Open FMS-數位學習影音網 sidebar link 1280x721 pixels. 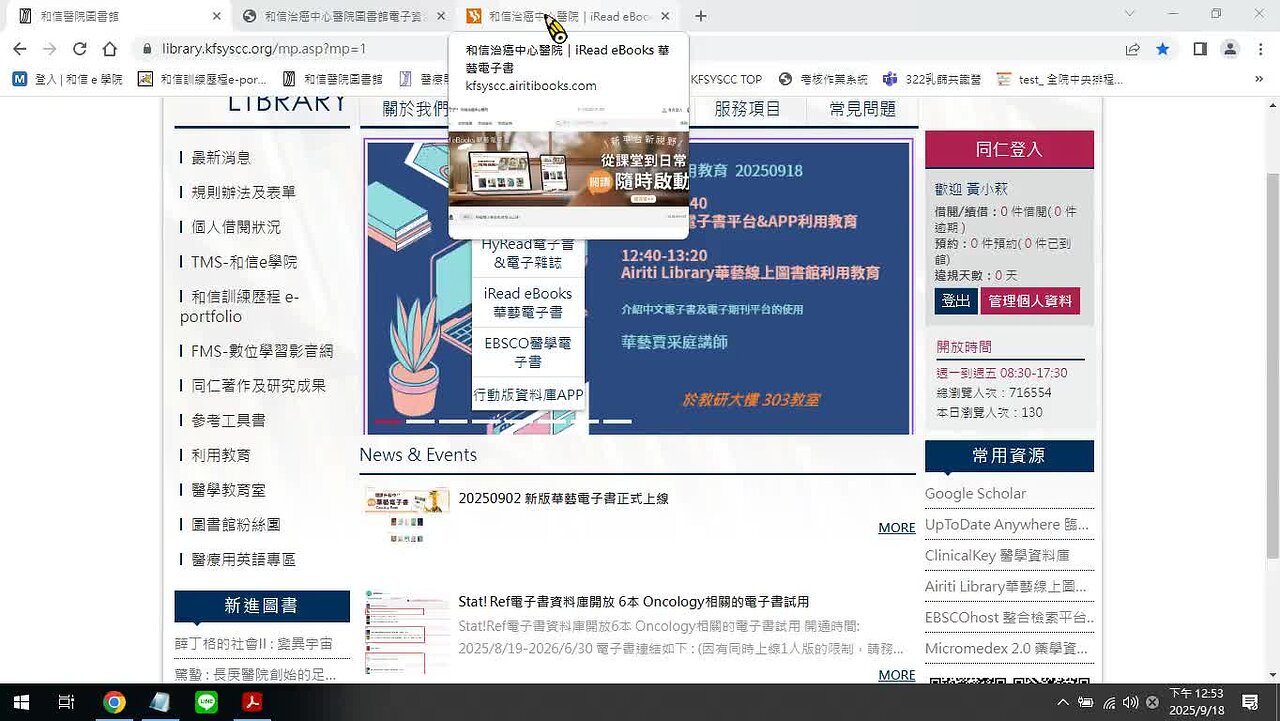tap(261, 351)
